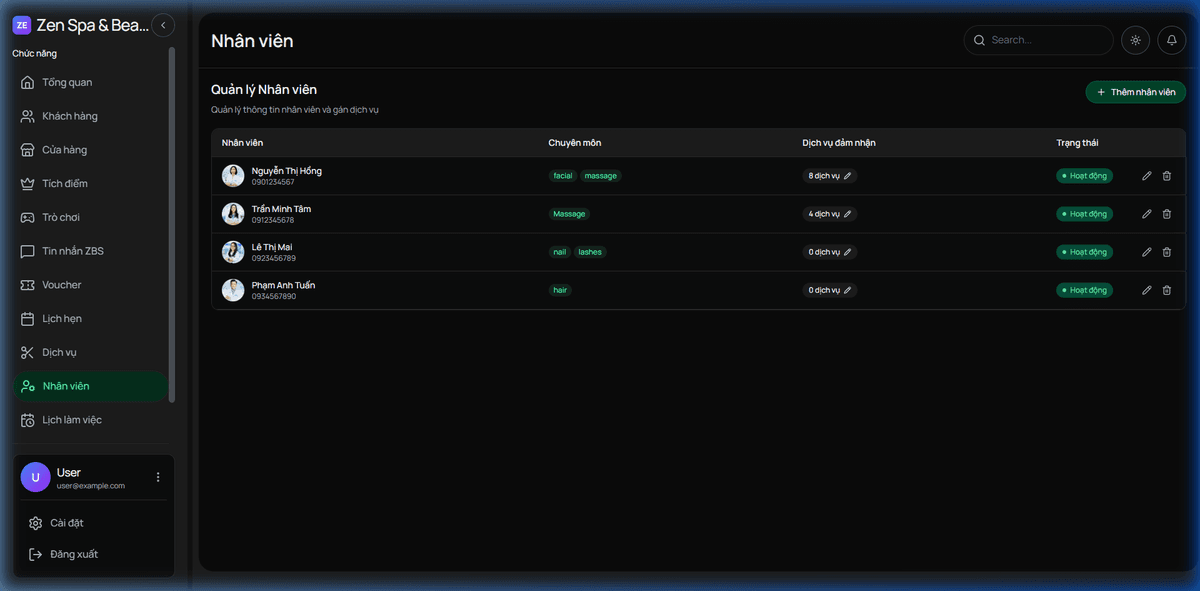Delete Phạm Anh Tuấn using trash icon
The height and width of the screenshot is (591, 1200).
(x=1166, y=290)
